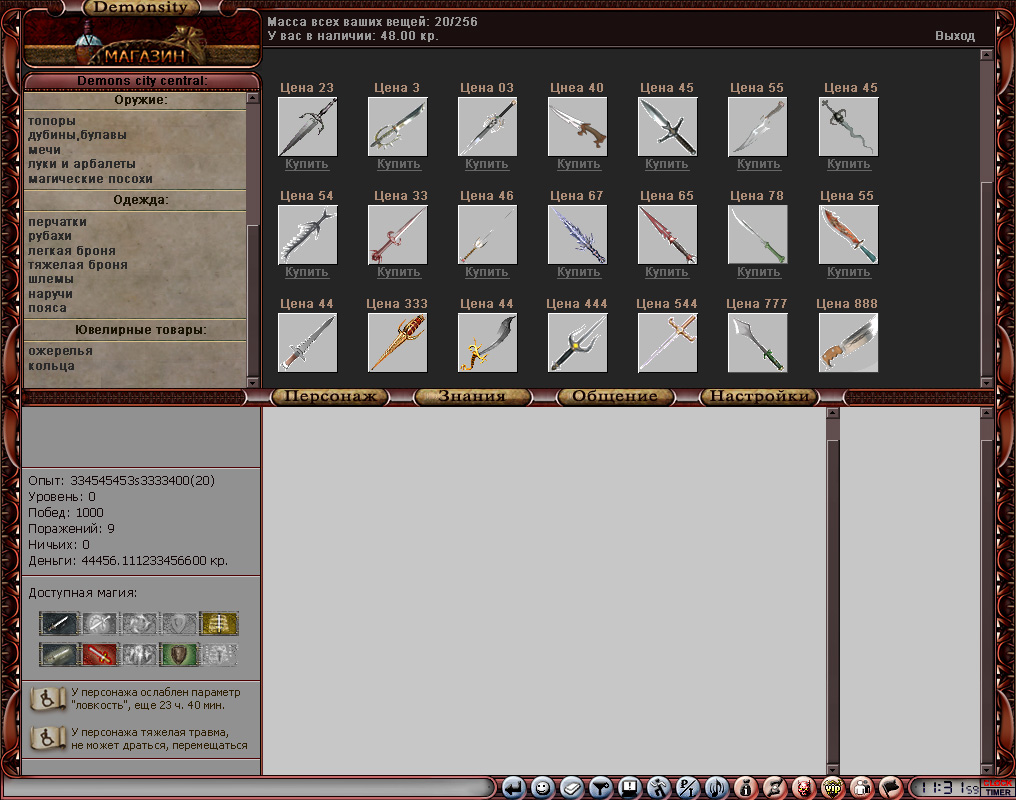Buy the weapon priced Цена 23
The width and height of the screenshot is (1016, 800).
click(x=306, y=164)
